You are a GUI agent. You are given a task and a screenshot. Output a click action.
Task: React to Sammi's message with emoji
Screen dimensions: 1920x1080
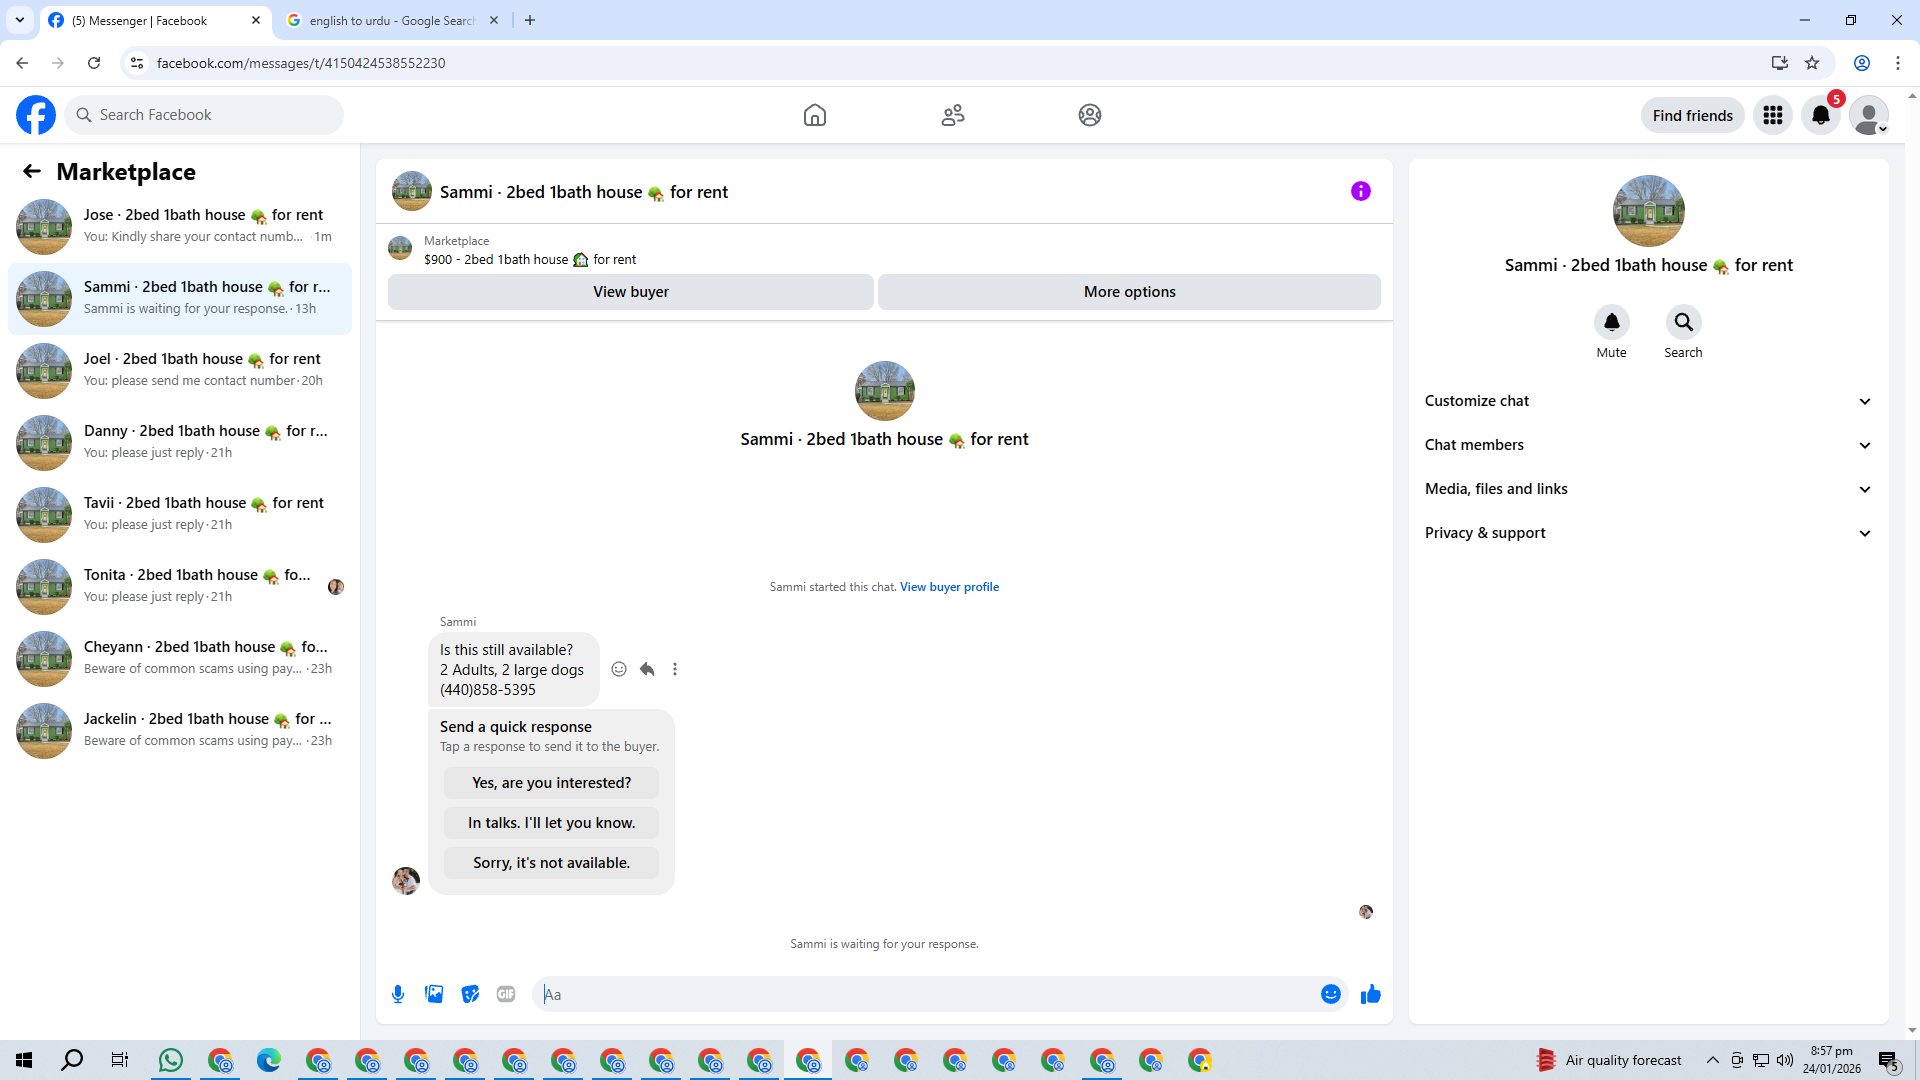[x=619, y=669]
